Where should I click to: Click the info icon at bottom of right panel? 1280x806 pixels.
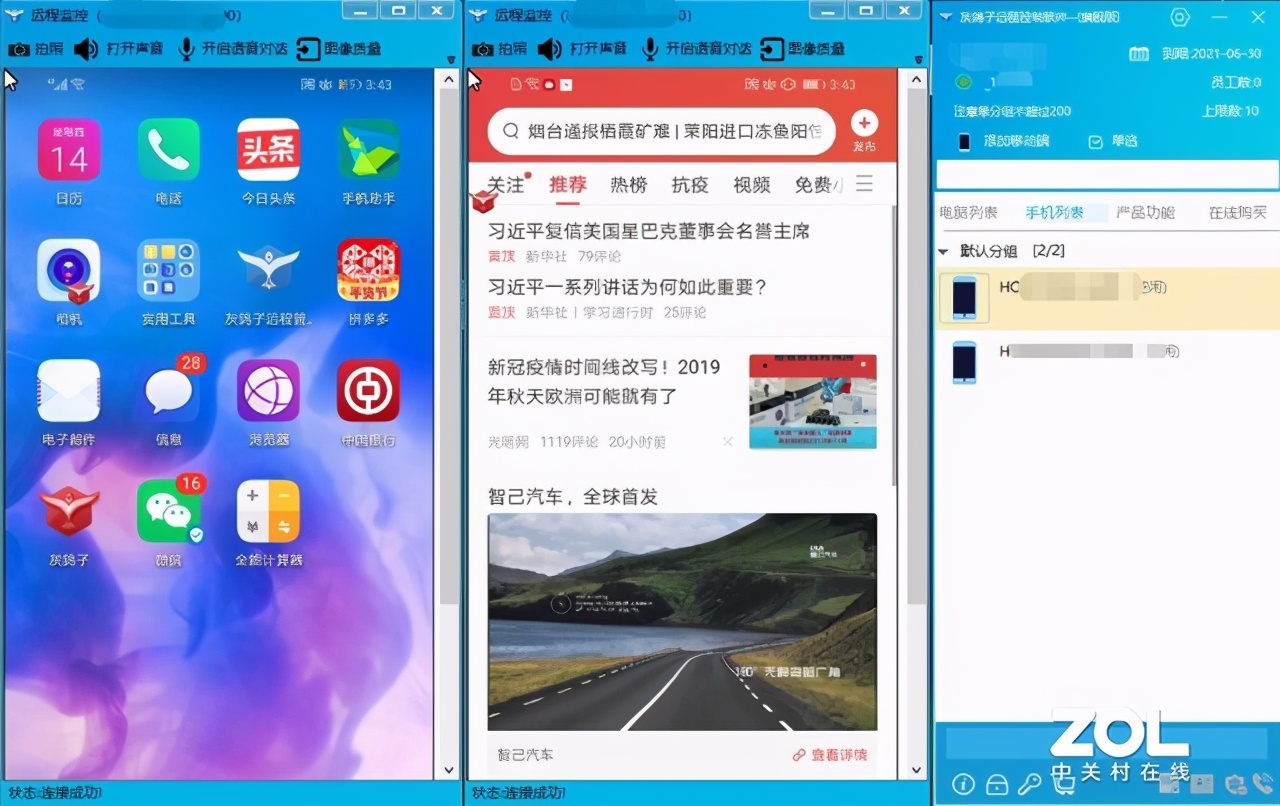click(963, 784)
